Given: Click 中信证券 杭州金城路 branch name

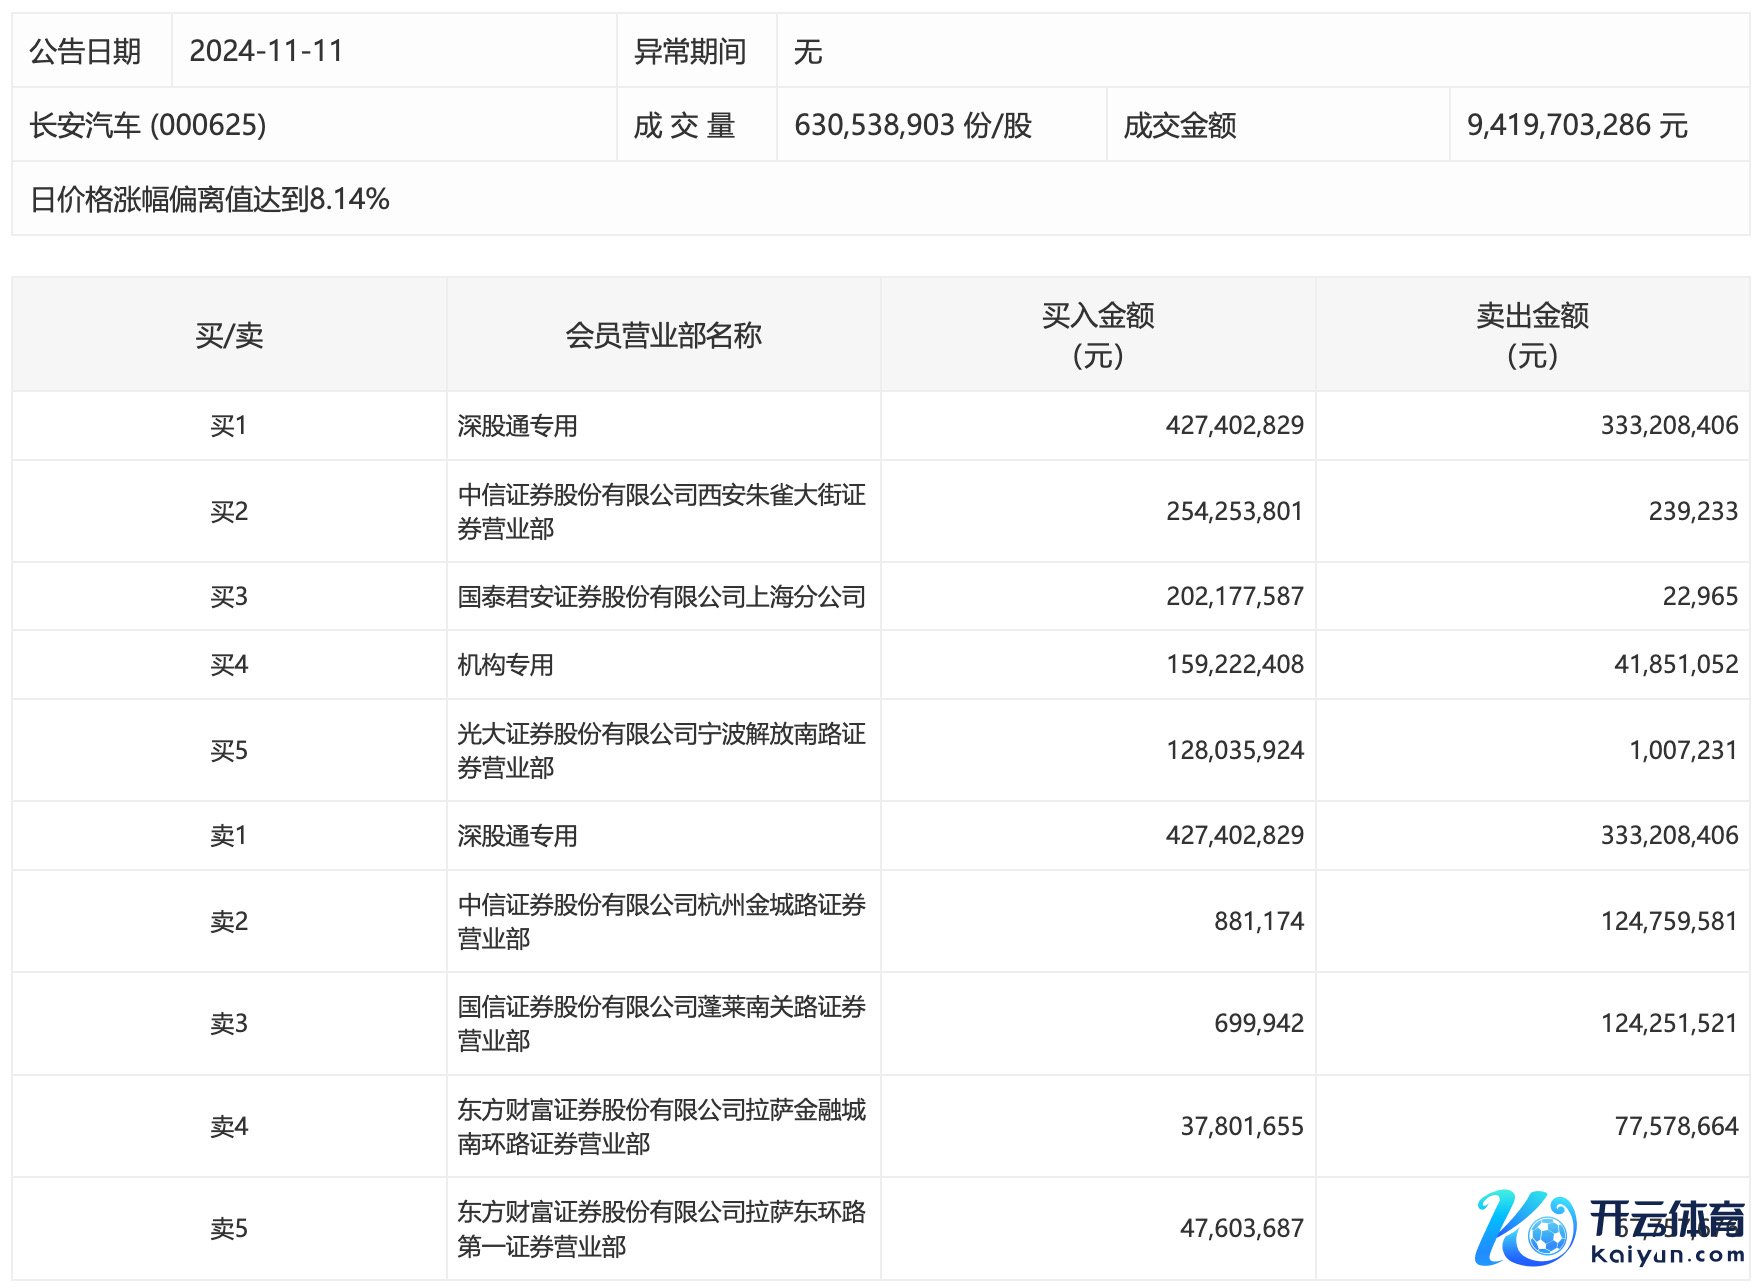Looking at the screenshot, I should [x=661, y=921].
